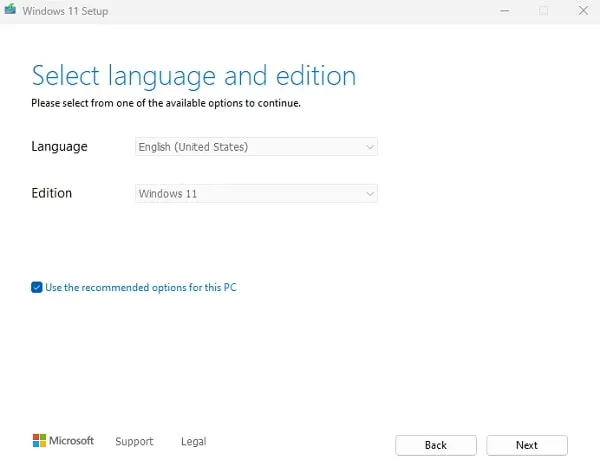This screenshot has width=600, height=473.
Task: Click the Windows 11 Setup title bar icon
Action: tap(10, 9)
